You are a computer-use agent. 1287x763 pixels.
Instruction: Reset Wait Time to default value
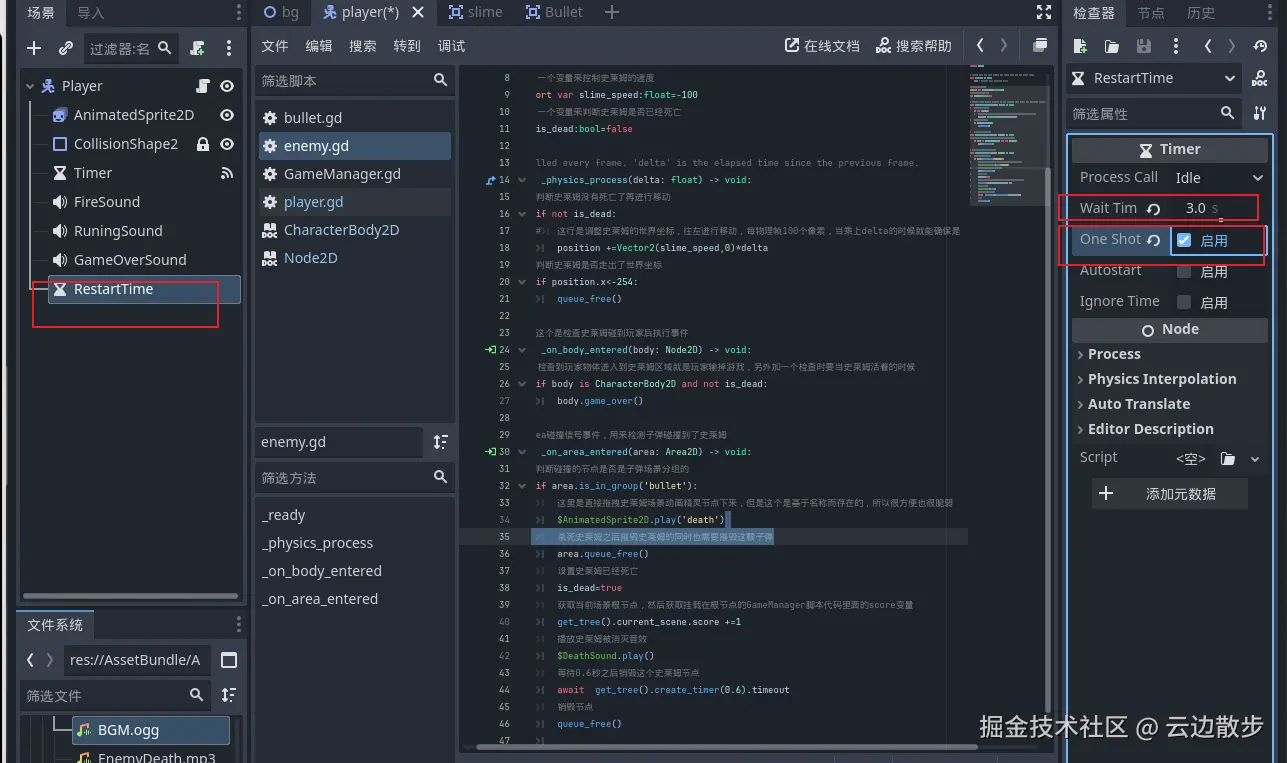pos(1154,209)
